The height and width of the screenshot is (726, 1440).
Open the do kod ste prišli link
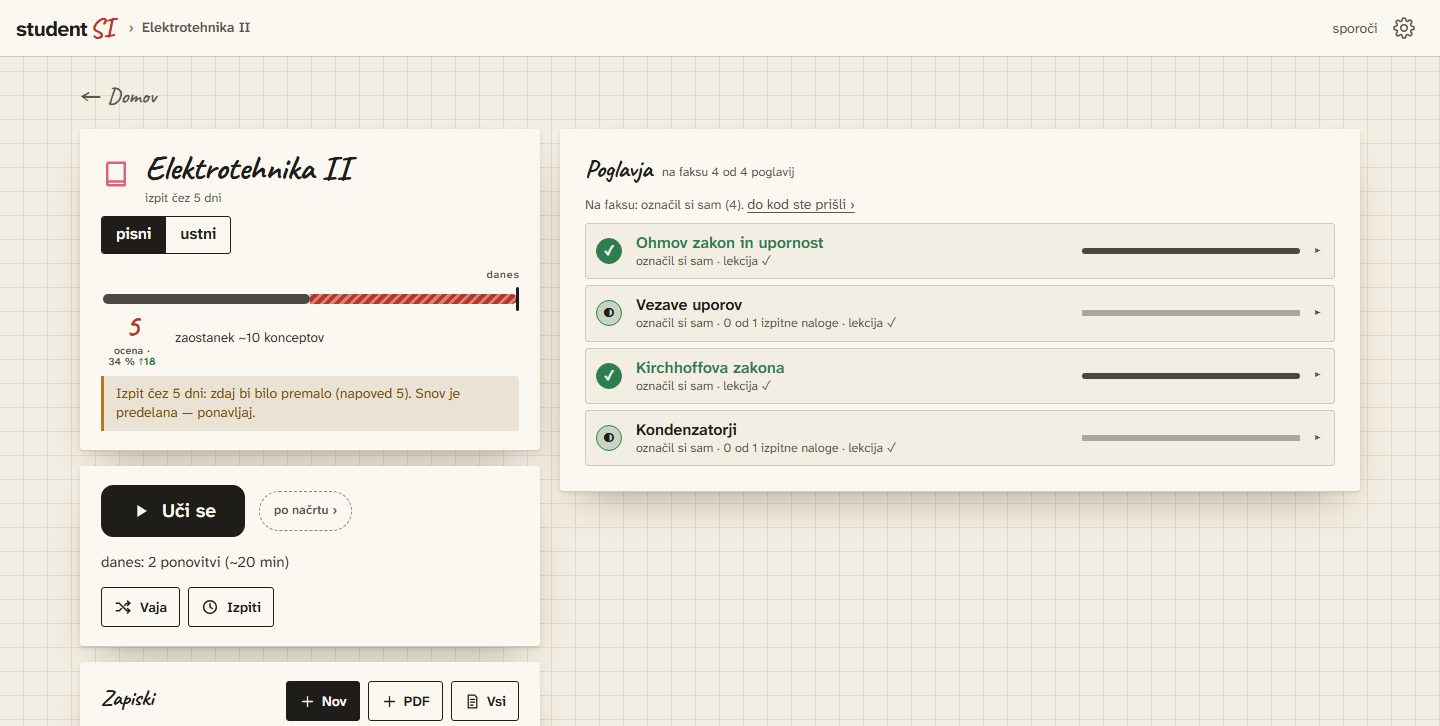click(x=801, y=205)
